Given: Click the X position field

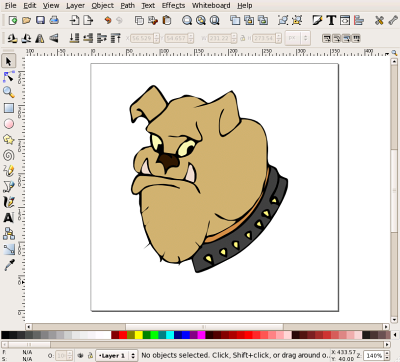Looking at the screenshot, I should (142, 38).
